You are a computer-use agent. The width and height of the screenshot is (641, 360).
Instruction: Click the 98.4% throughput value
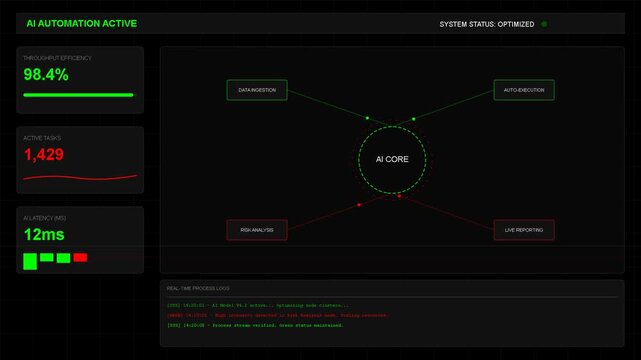click(46, 75)
